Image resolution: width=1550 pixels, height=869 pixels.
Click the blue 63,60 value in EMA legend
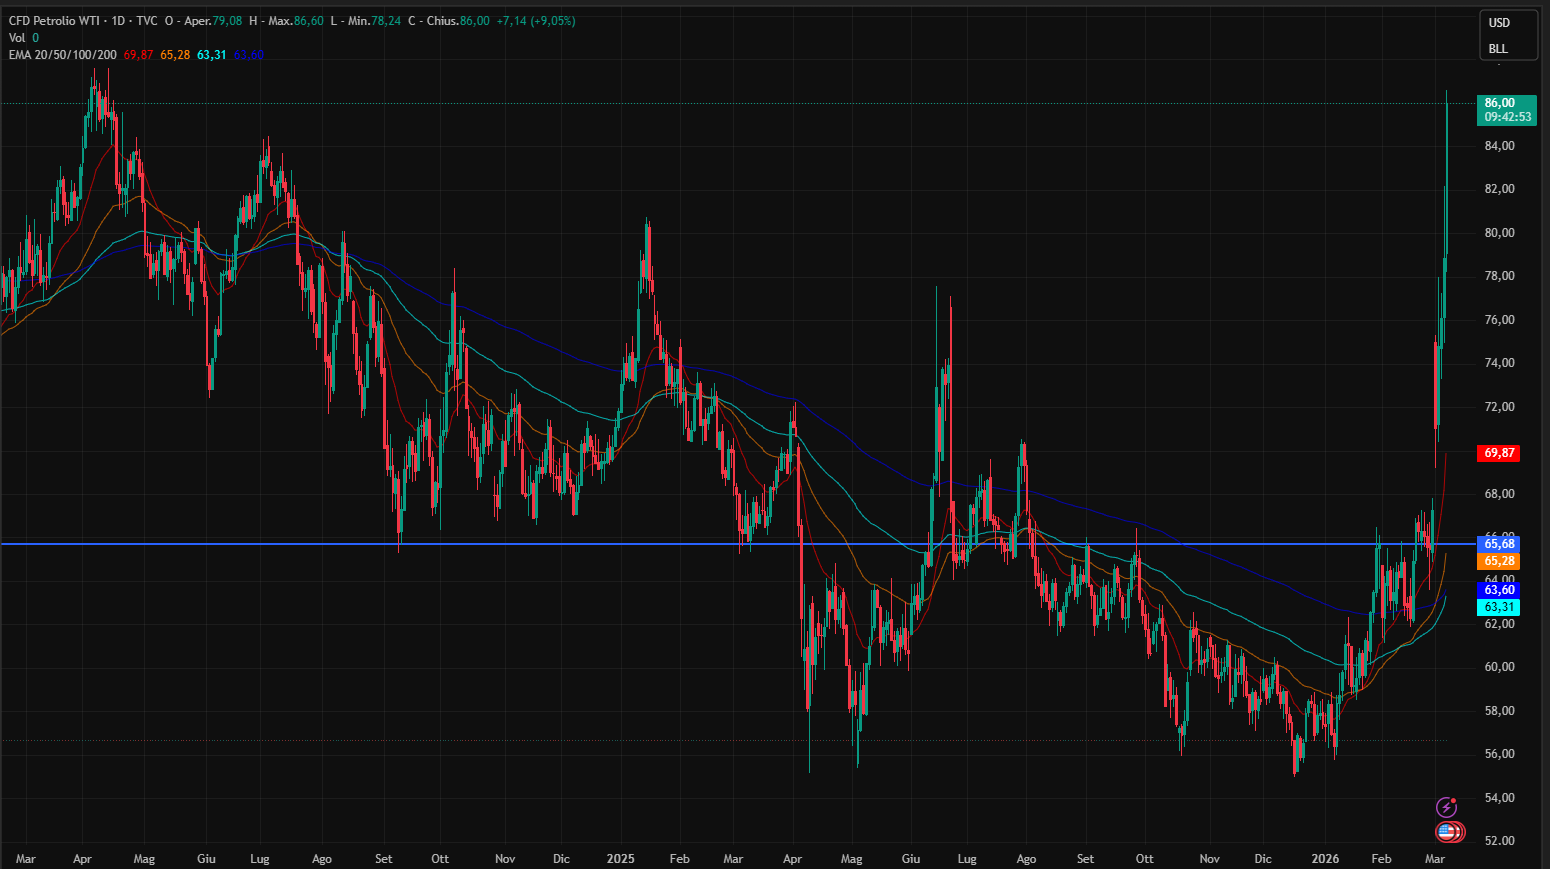coord(249,55)
